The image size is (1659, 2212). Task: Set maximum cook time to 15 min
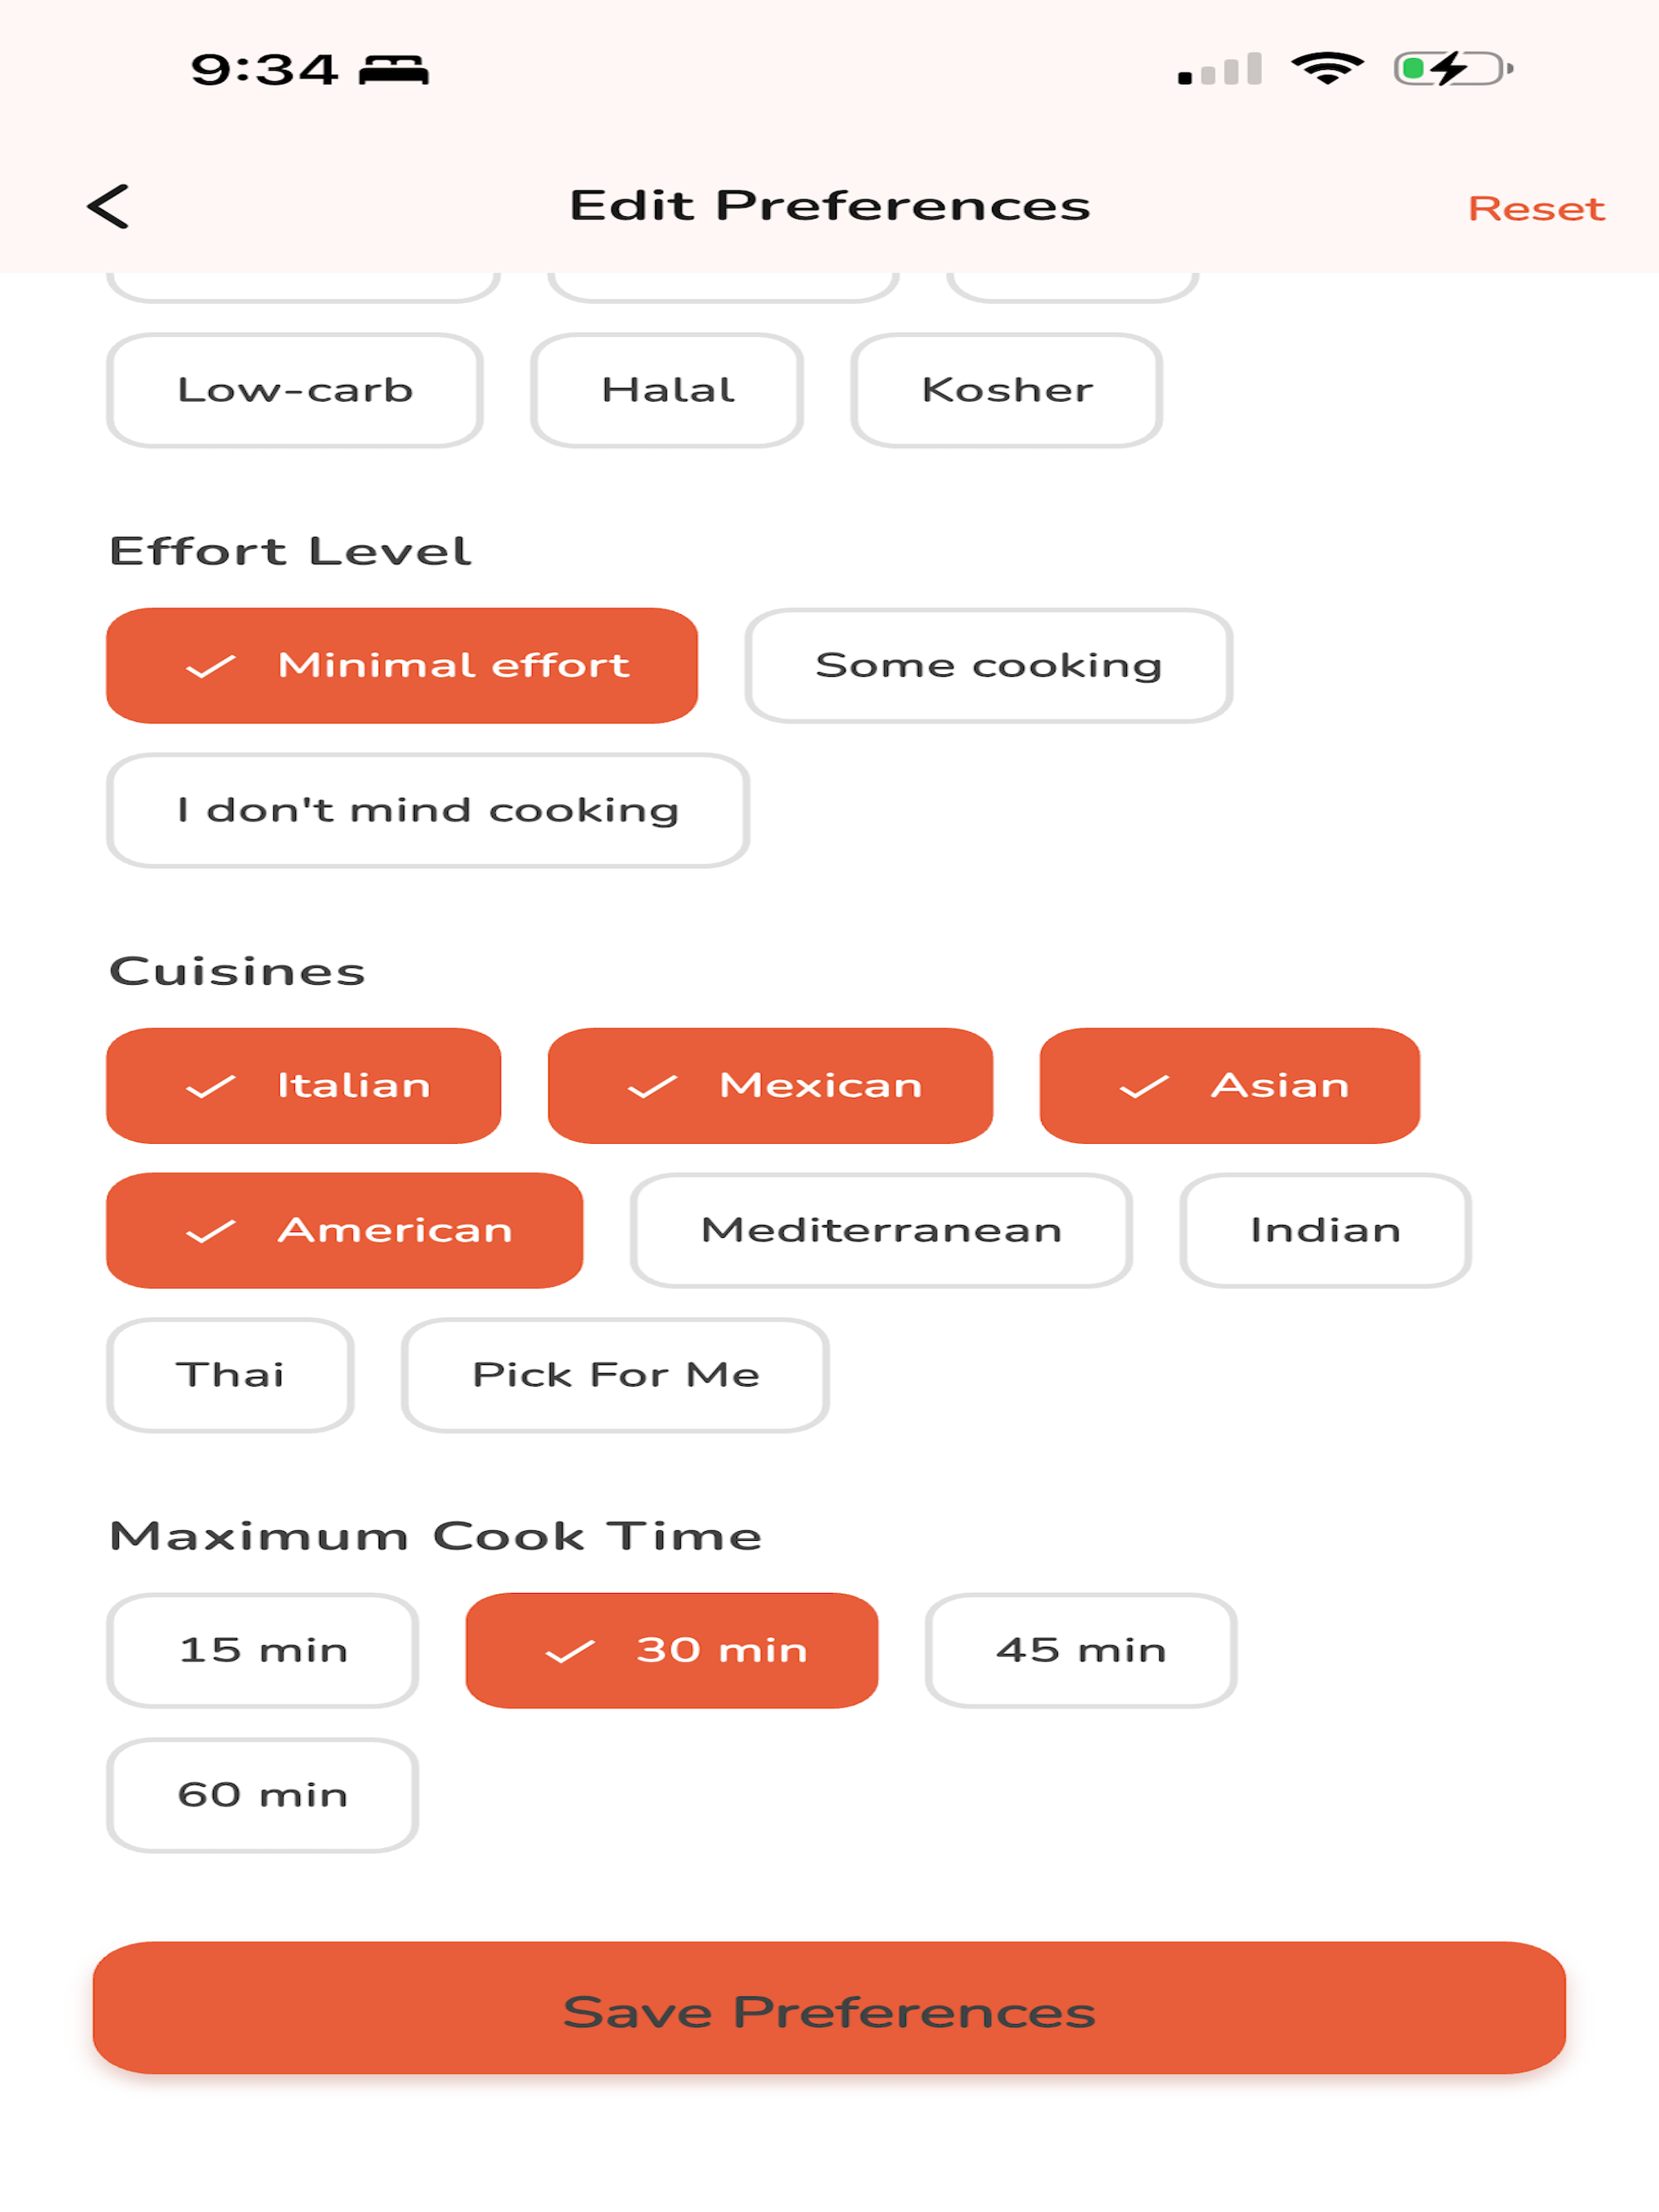263,1650
